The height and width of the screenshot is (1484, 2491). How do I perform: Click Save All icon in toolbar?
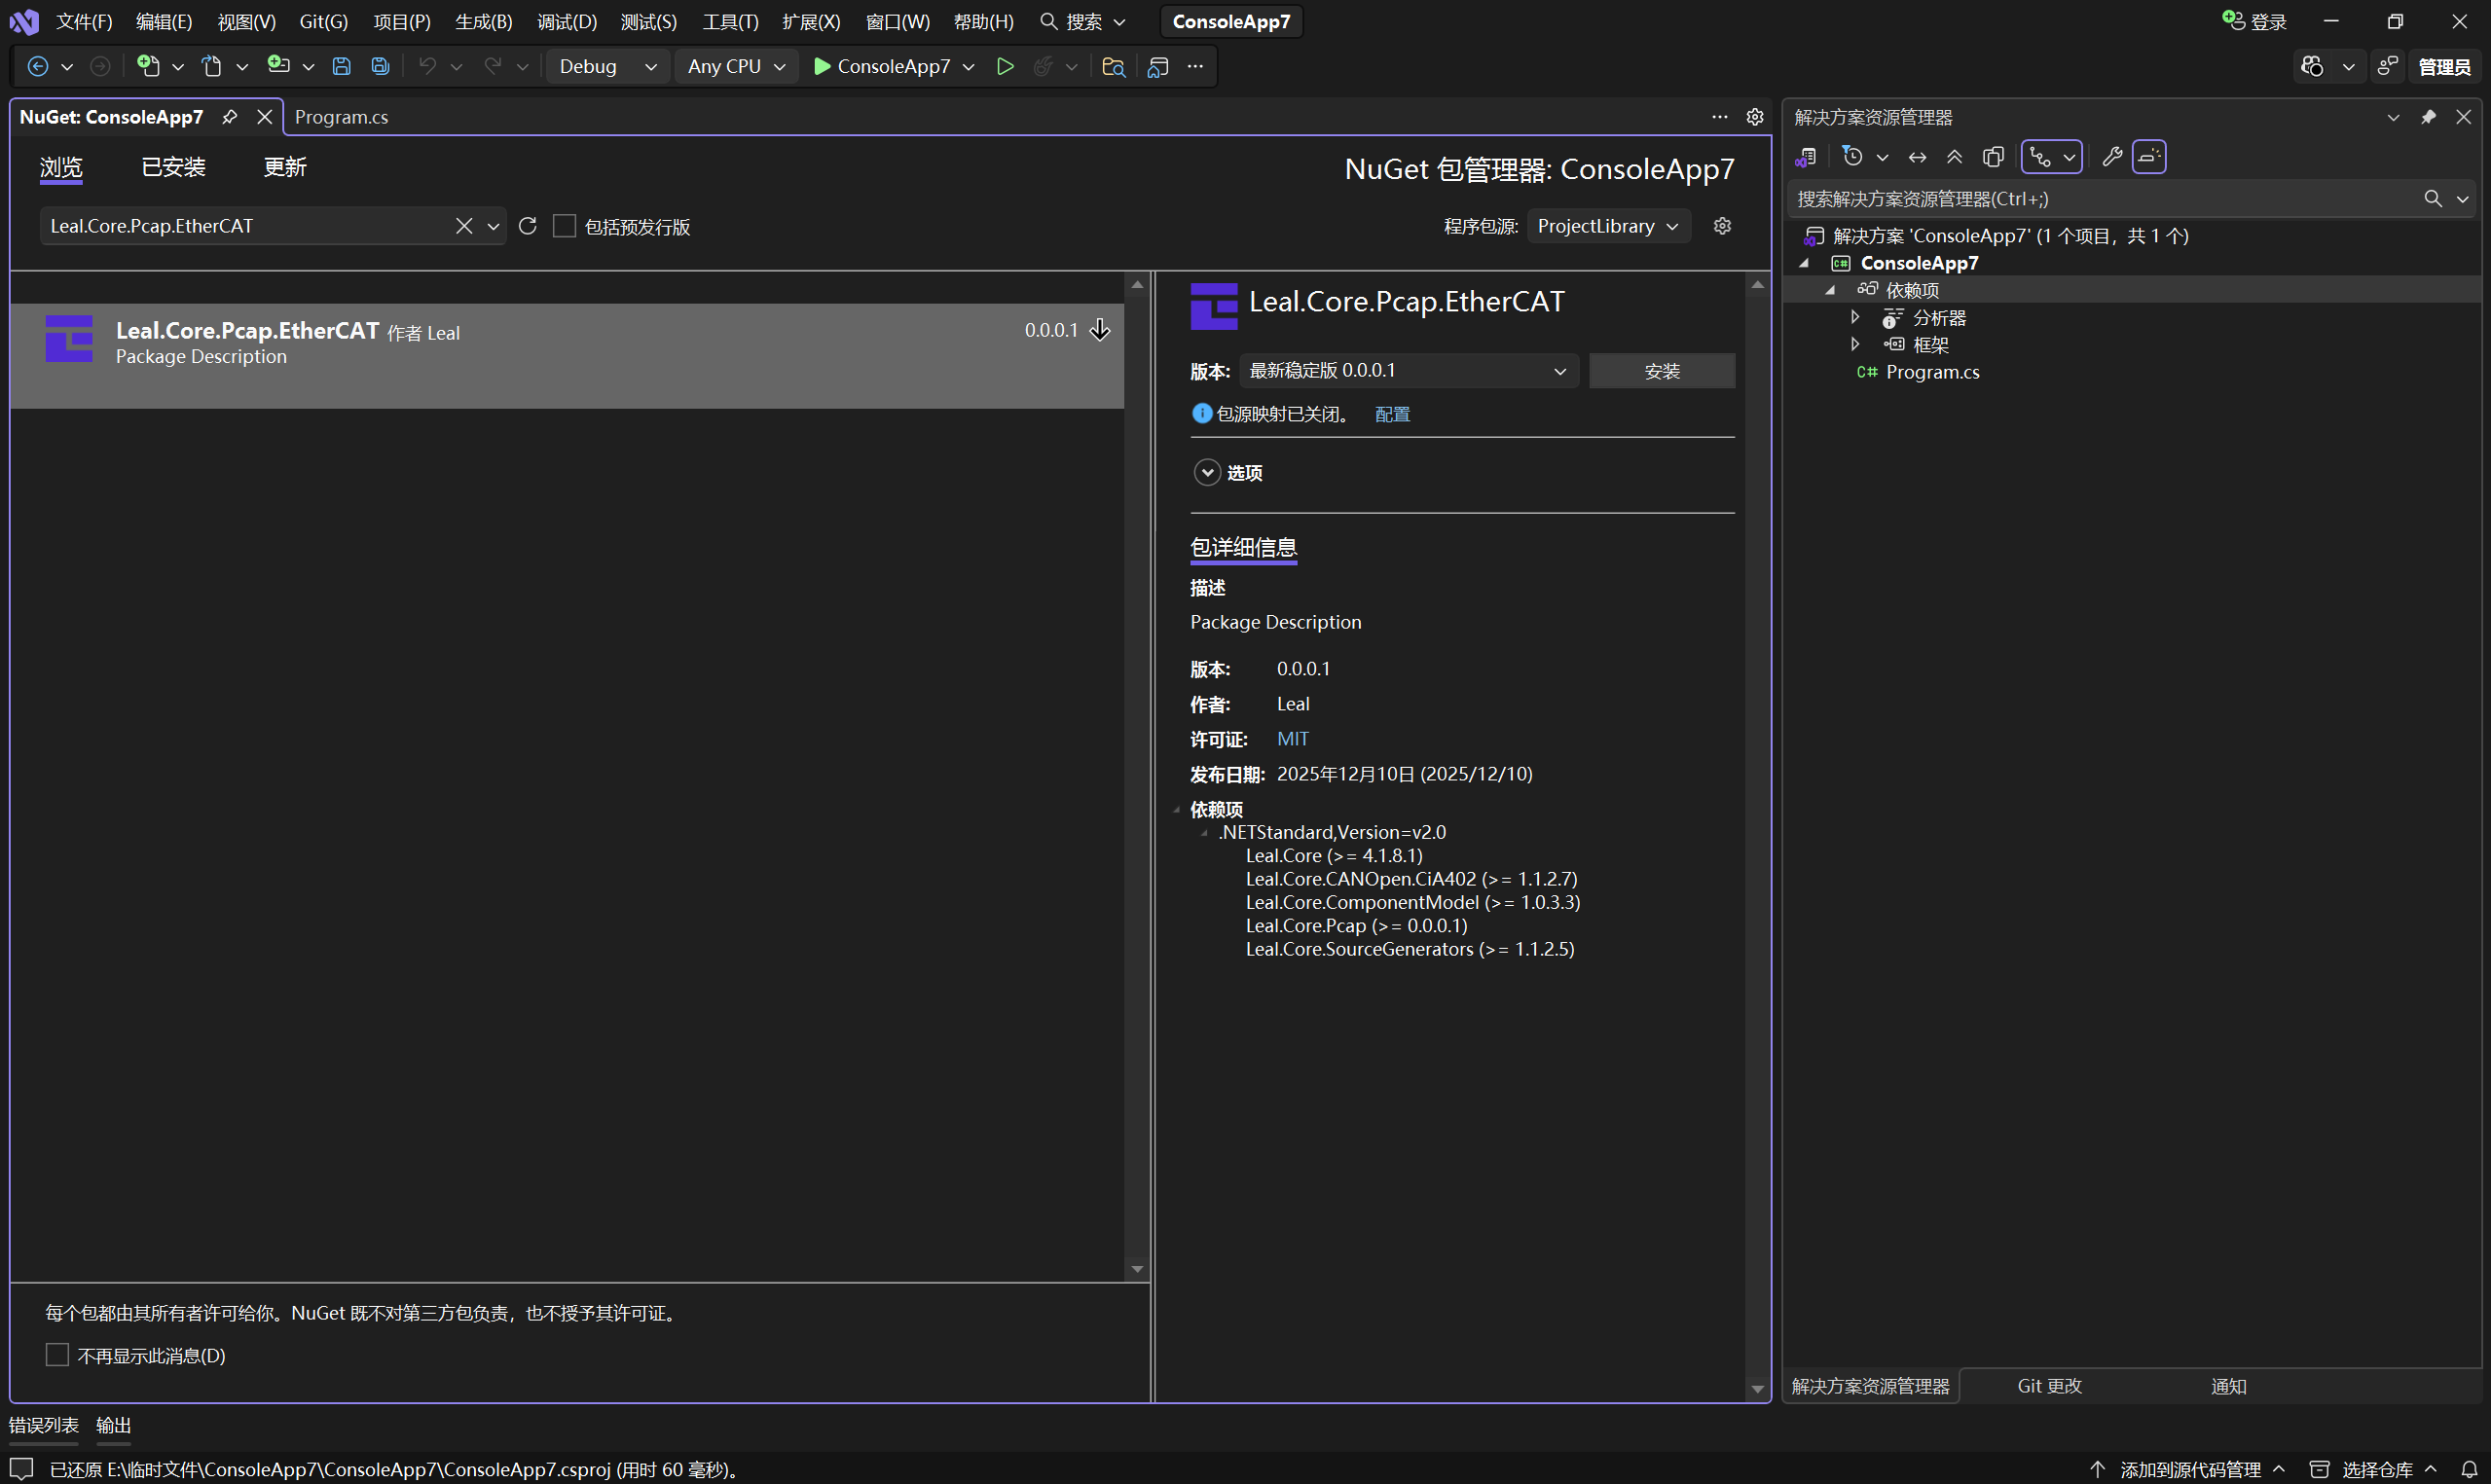coord(380,66)
